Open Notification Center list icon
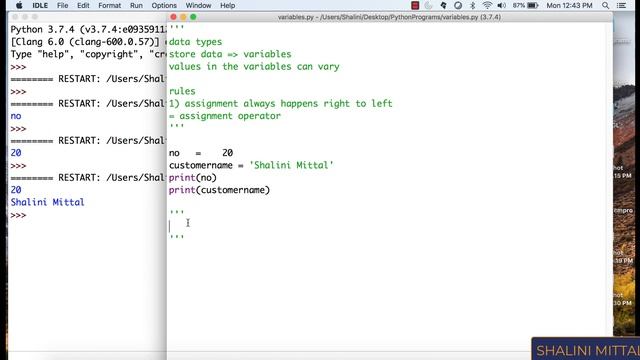Image resolution: width=640 pixels, height=360 pixels. 621,5
